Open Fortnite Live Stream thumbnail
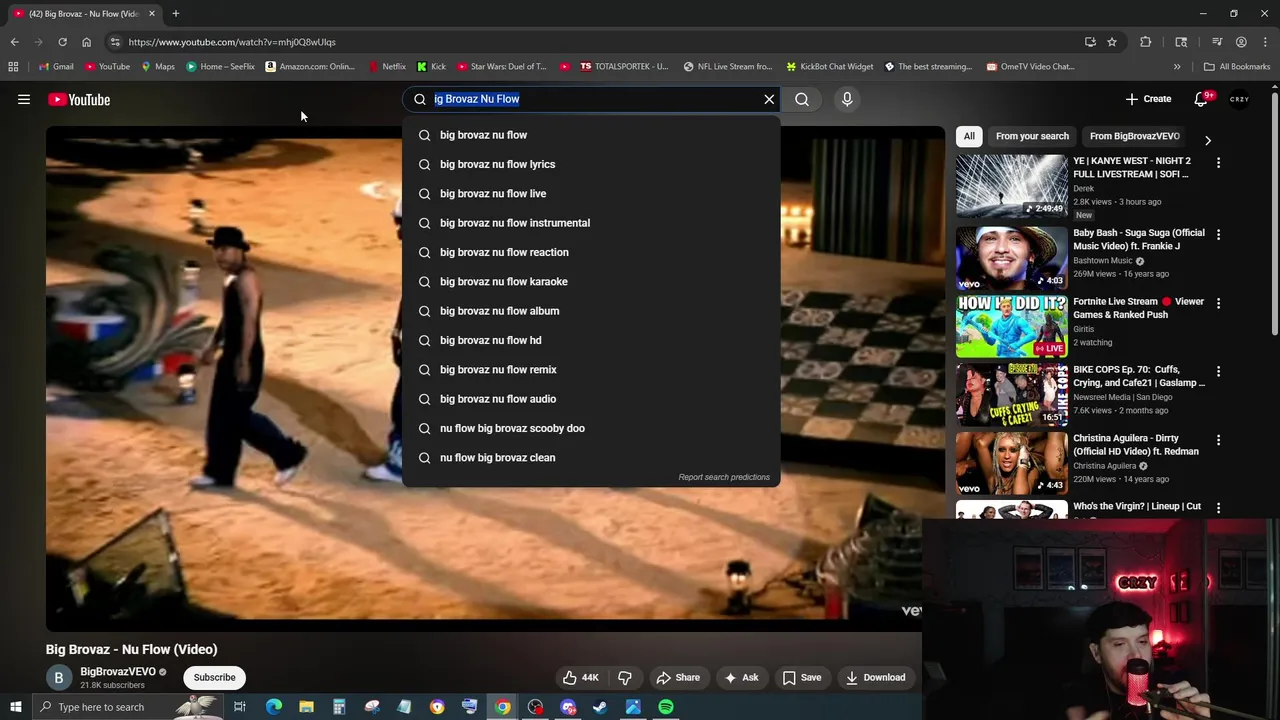This screenshot has height=720, width=1280. coord(1011,326)
